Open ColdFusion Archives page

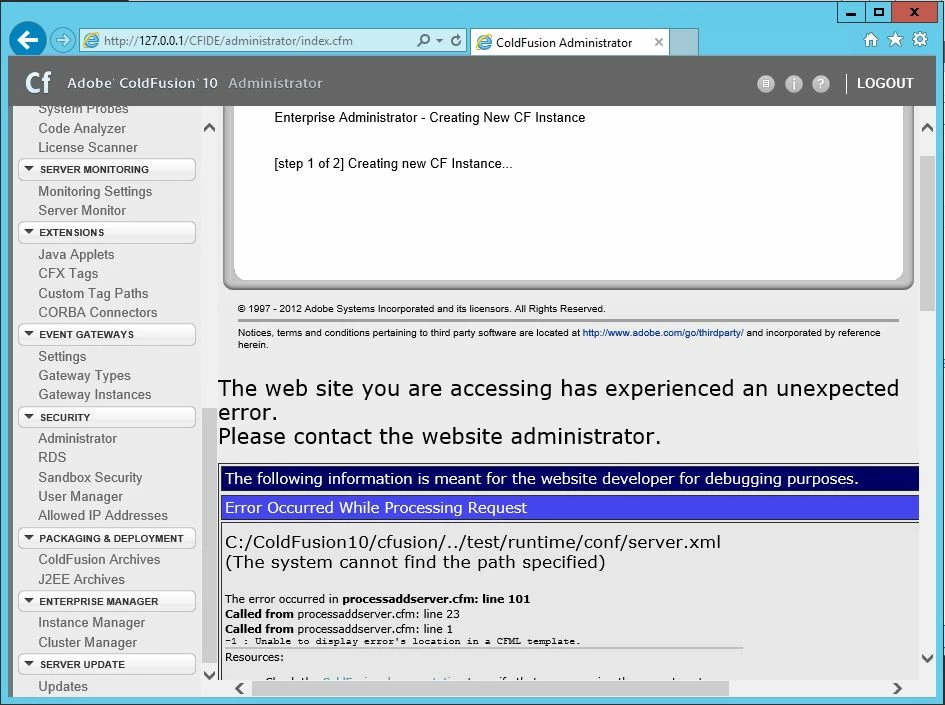99,560
